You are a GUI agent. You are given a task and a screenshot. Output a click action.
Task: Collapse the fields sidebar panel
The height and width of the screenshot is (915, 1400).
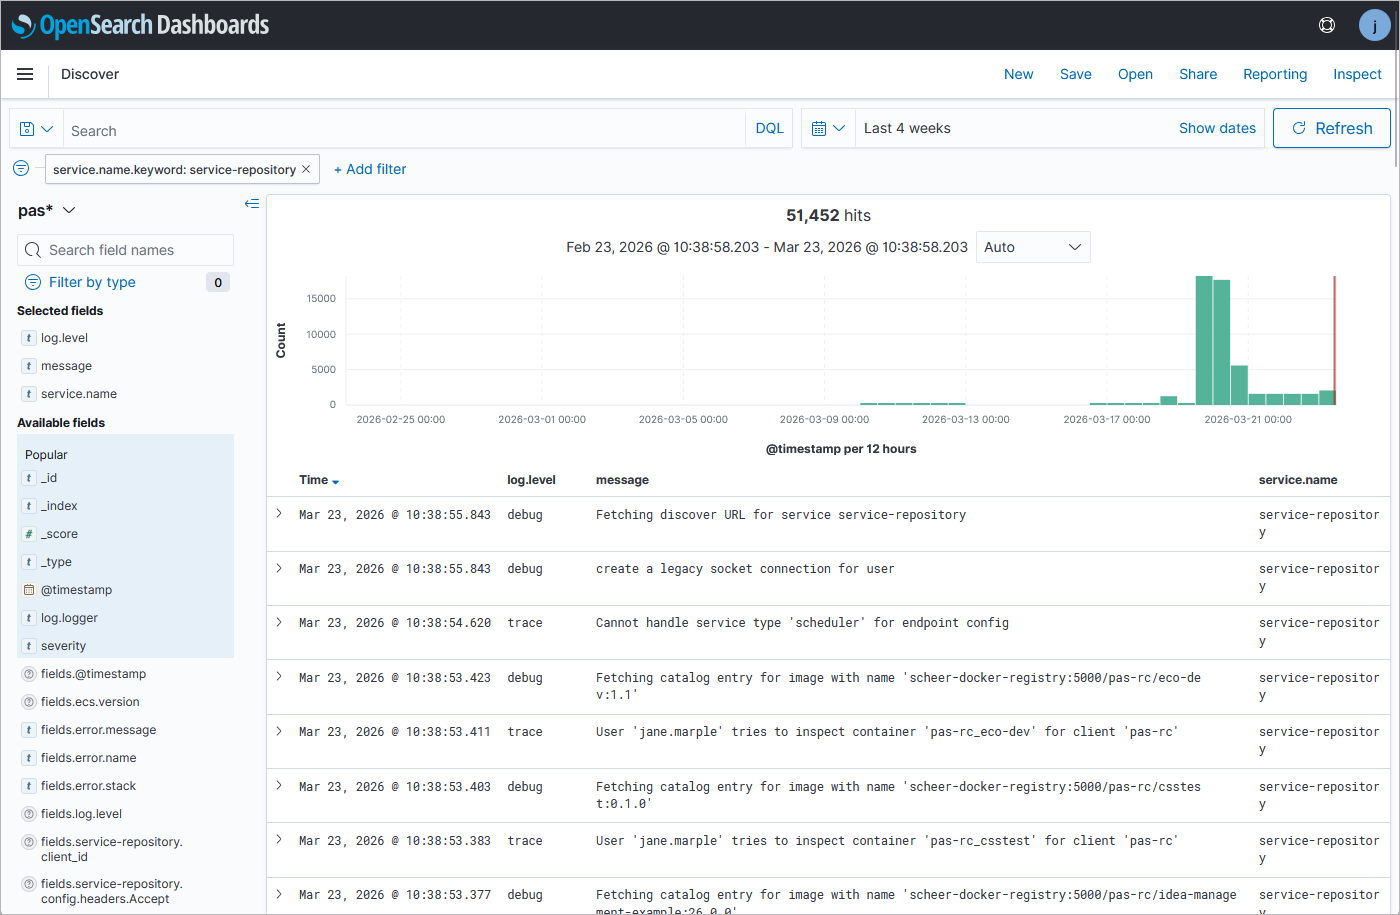[x=252, y=204]
